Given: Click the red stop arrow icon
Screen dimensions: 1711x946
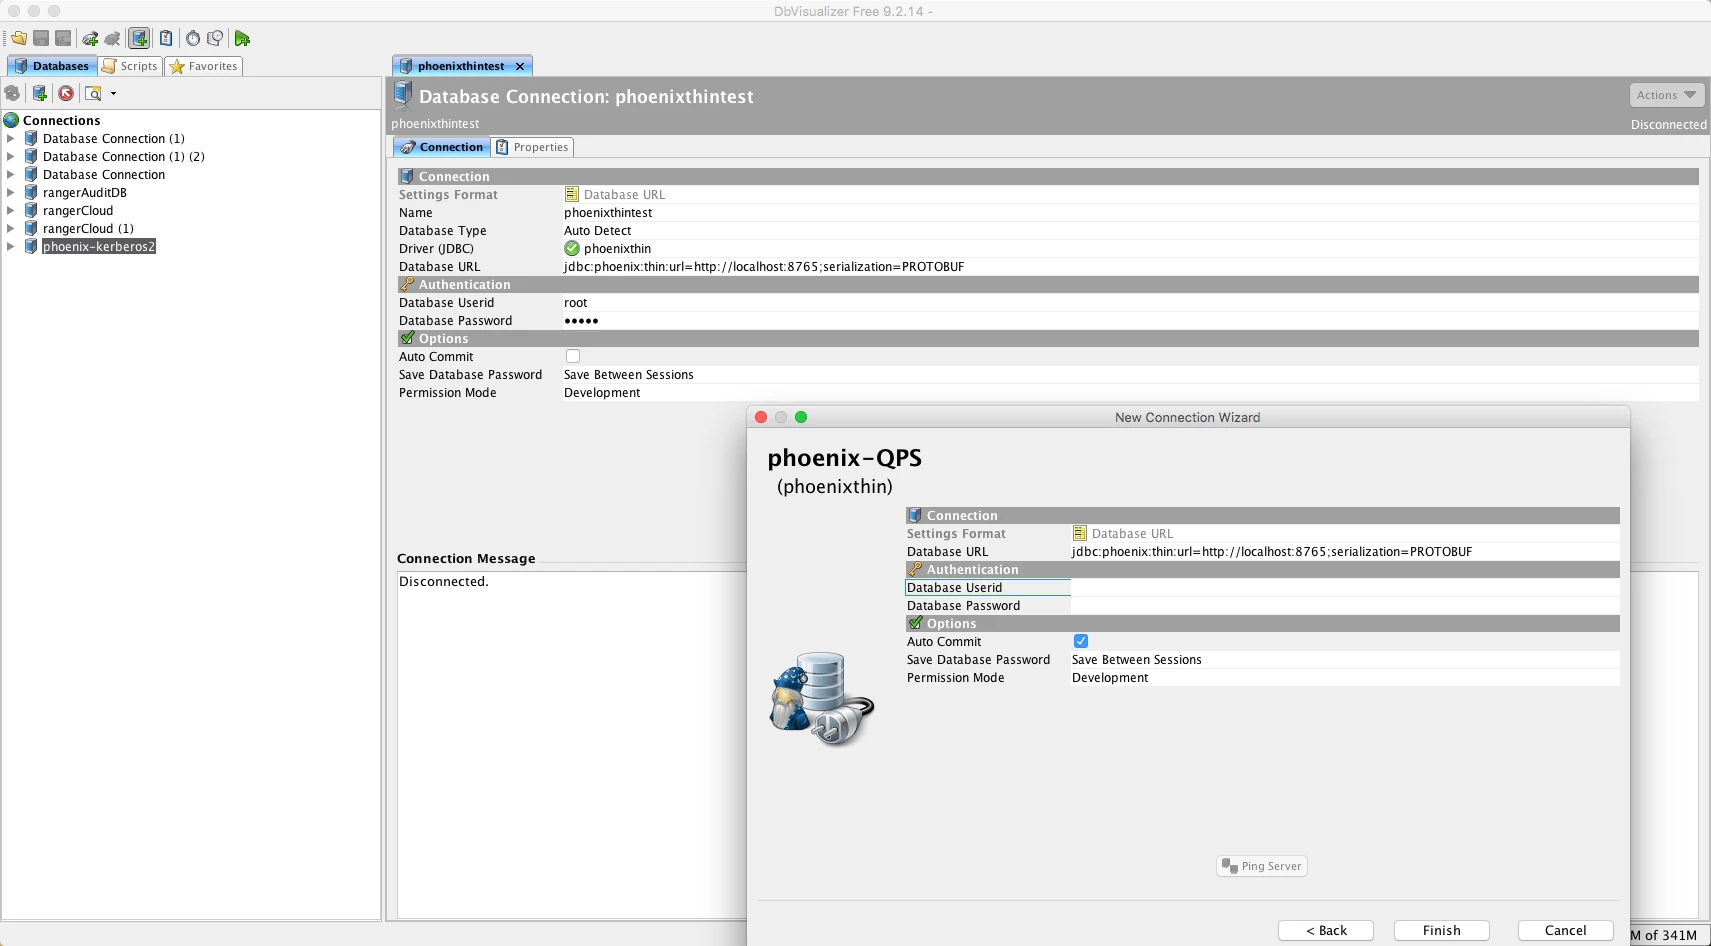Looking at the screenshot, I should coord(66,93).
